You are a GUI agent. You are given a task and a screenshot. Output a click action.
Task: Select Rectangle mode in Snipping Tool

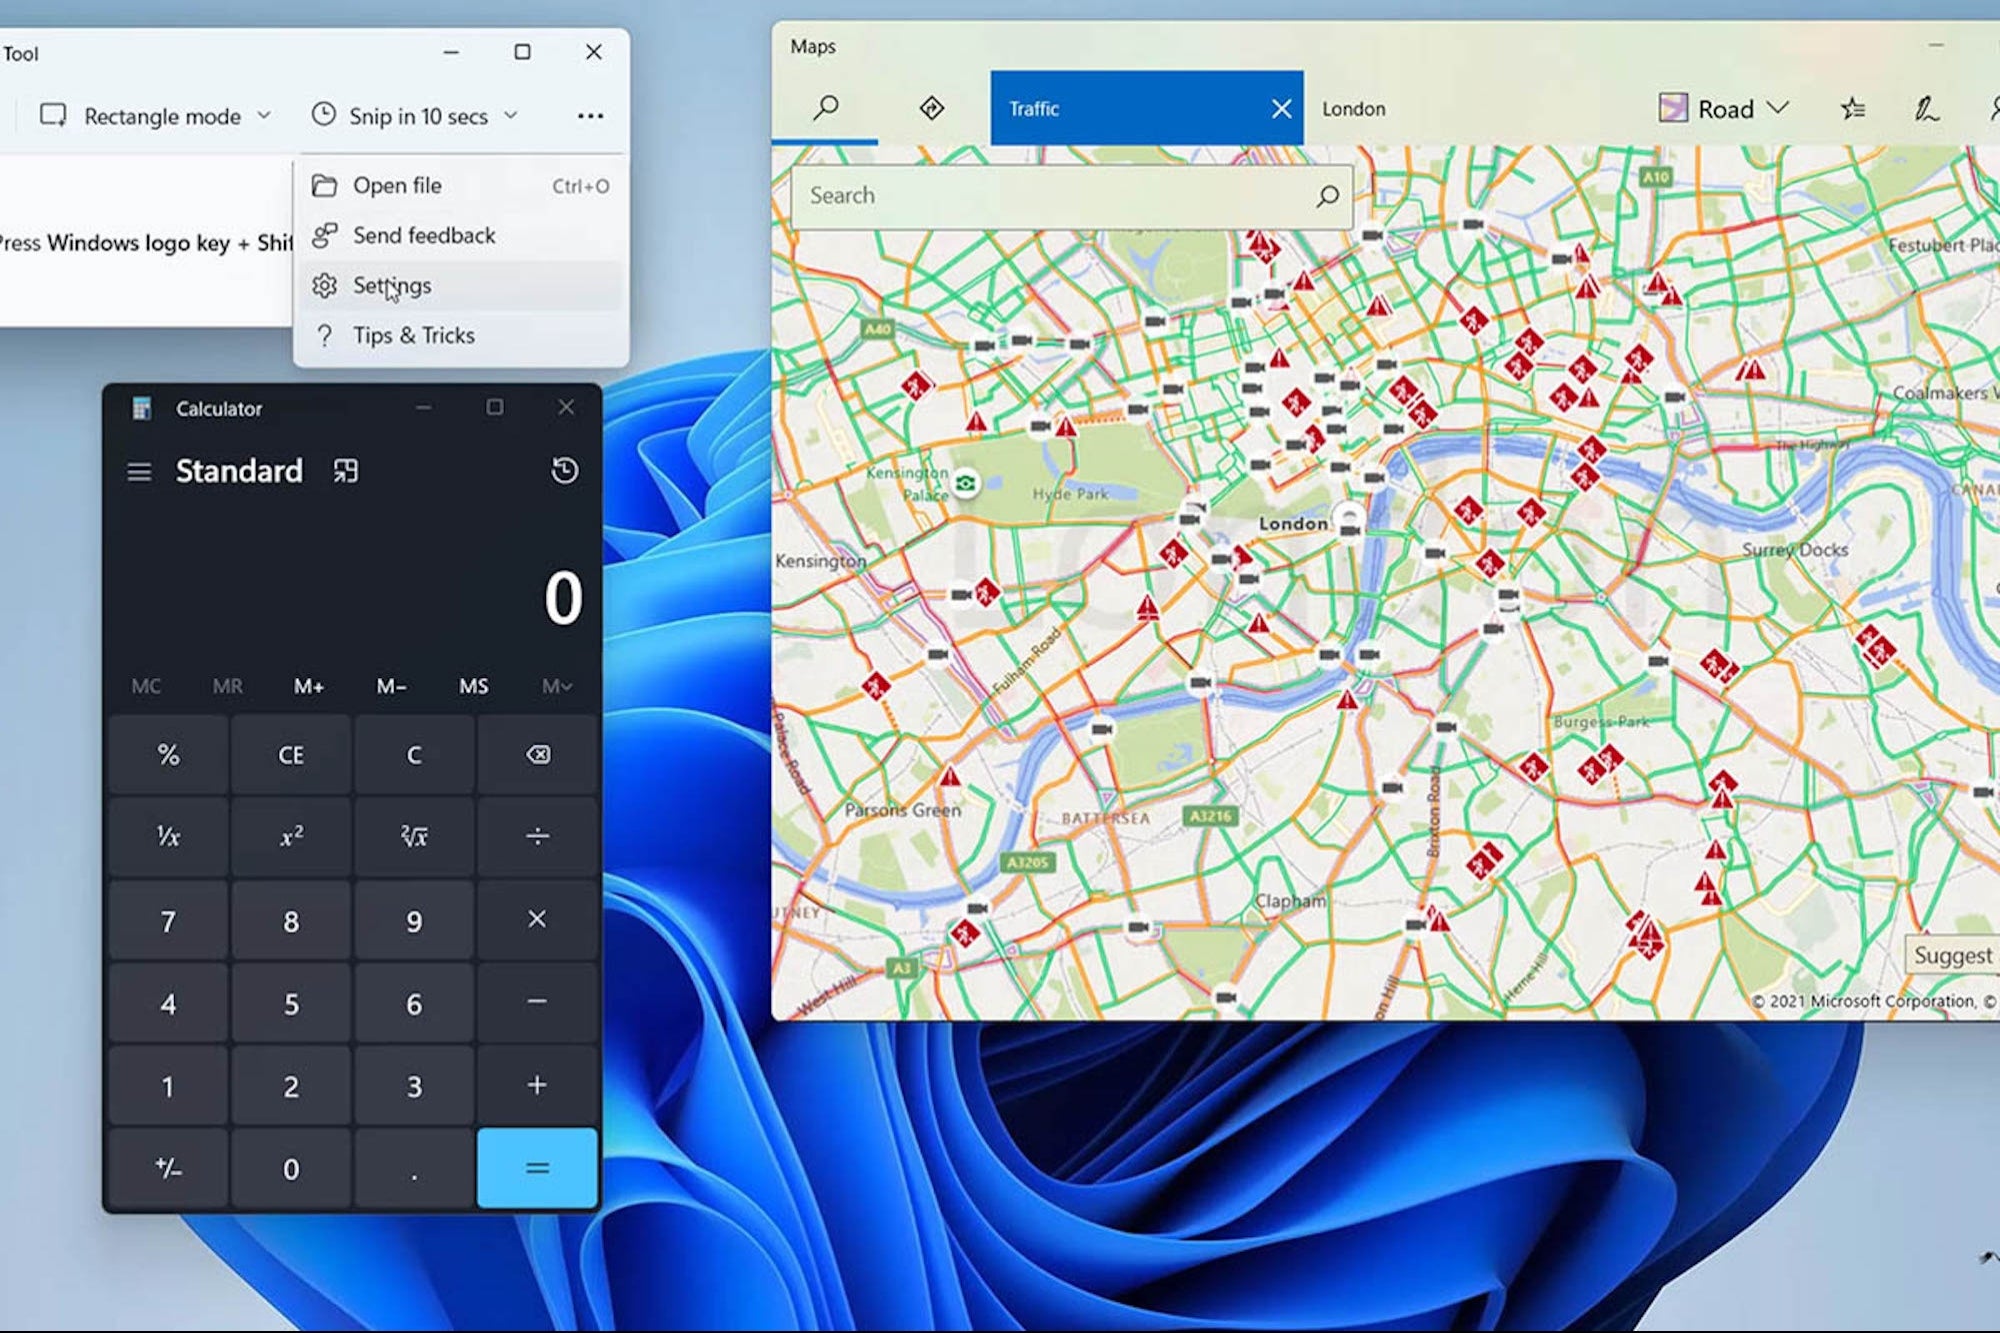click(x=155, y=115)
